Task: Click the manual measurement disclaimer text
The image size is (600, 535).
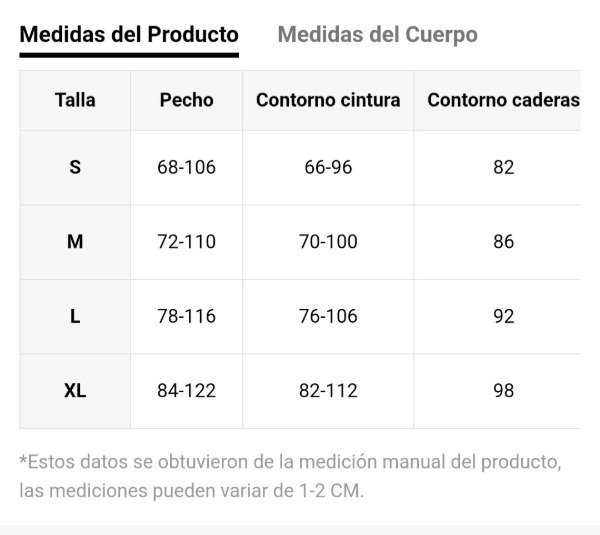Action: pyautogui.click(x=290, y=476)
